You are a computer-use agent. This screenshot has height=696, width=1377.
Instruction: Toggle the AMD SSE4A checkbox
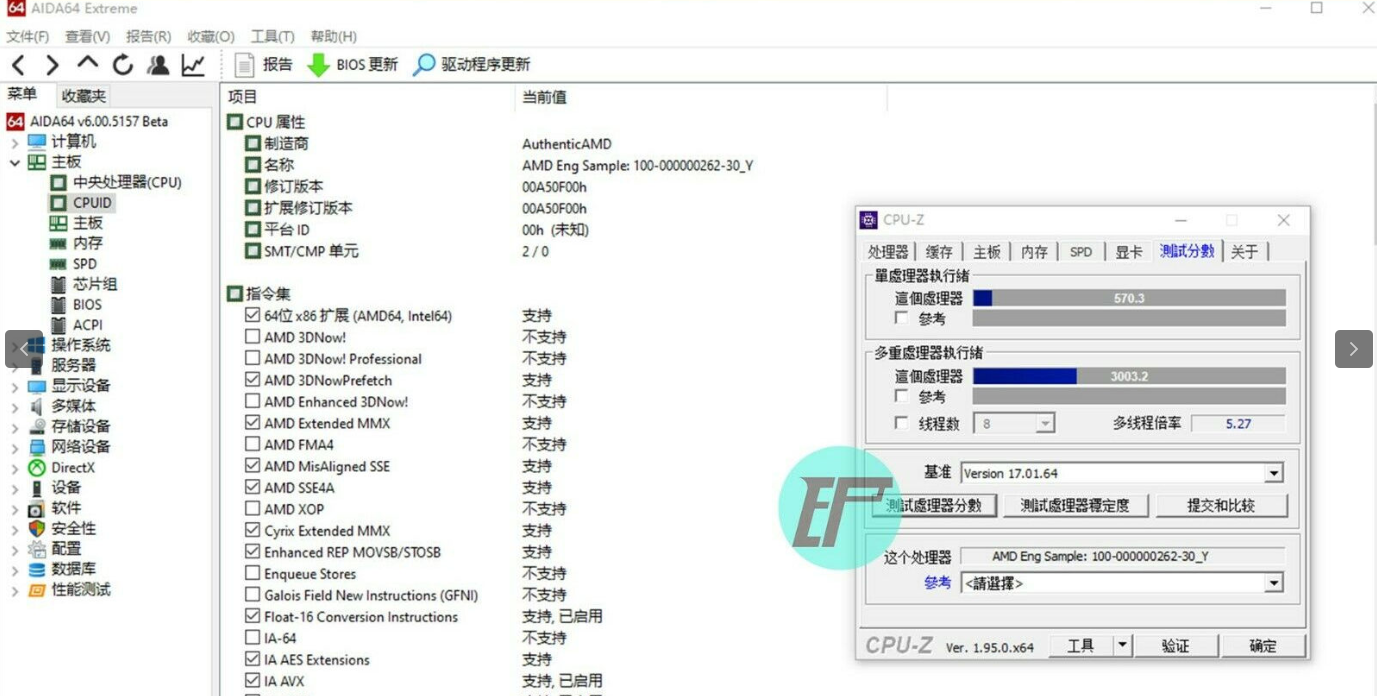[252, 488]
